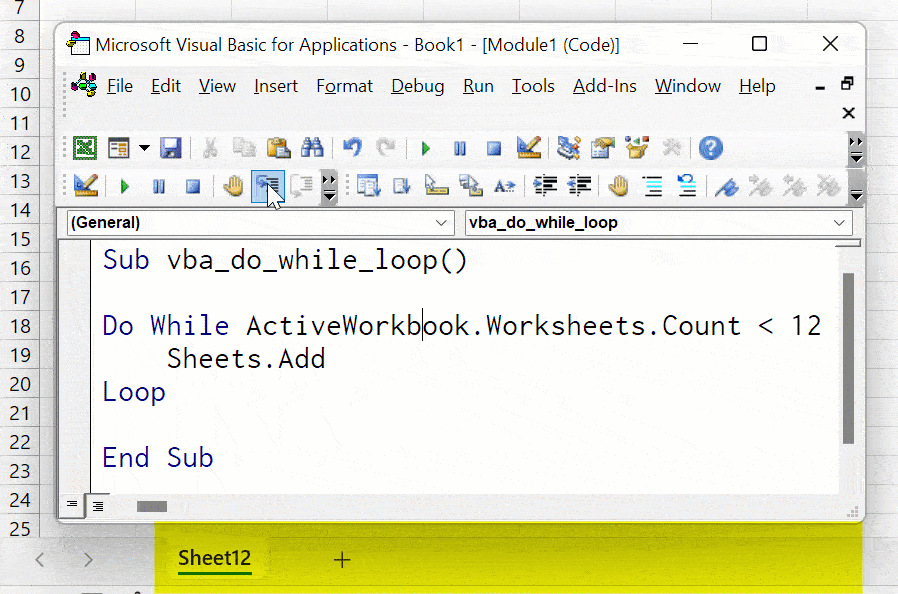Screen dimensions: 898x594
Task: Toggle Design Mode on
Action: (x=528, y=148)
